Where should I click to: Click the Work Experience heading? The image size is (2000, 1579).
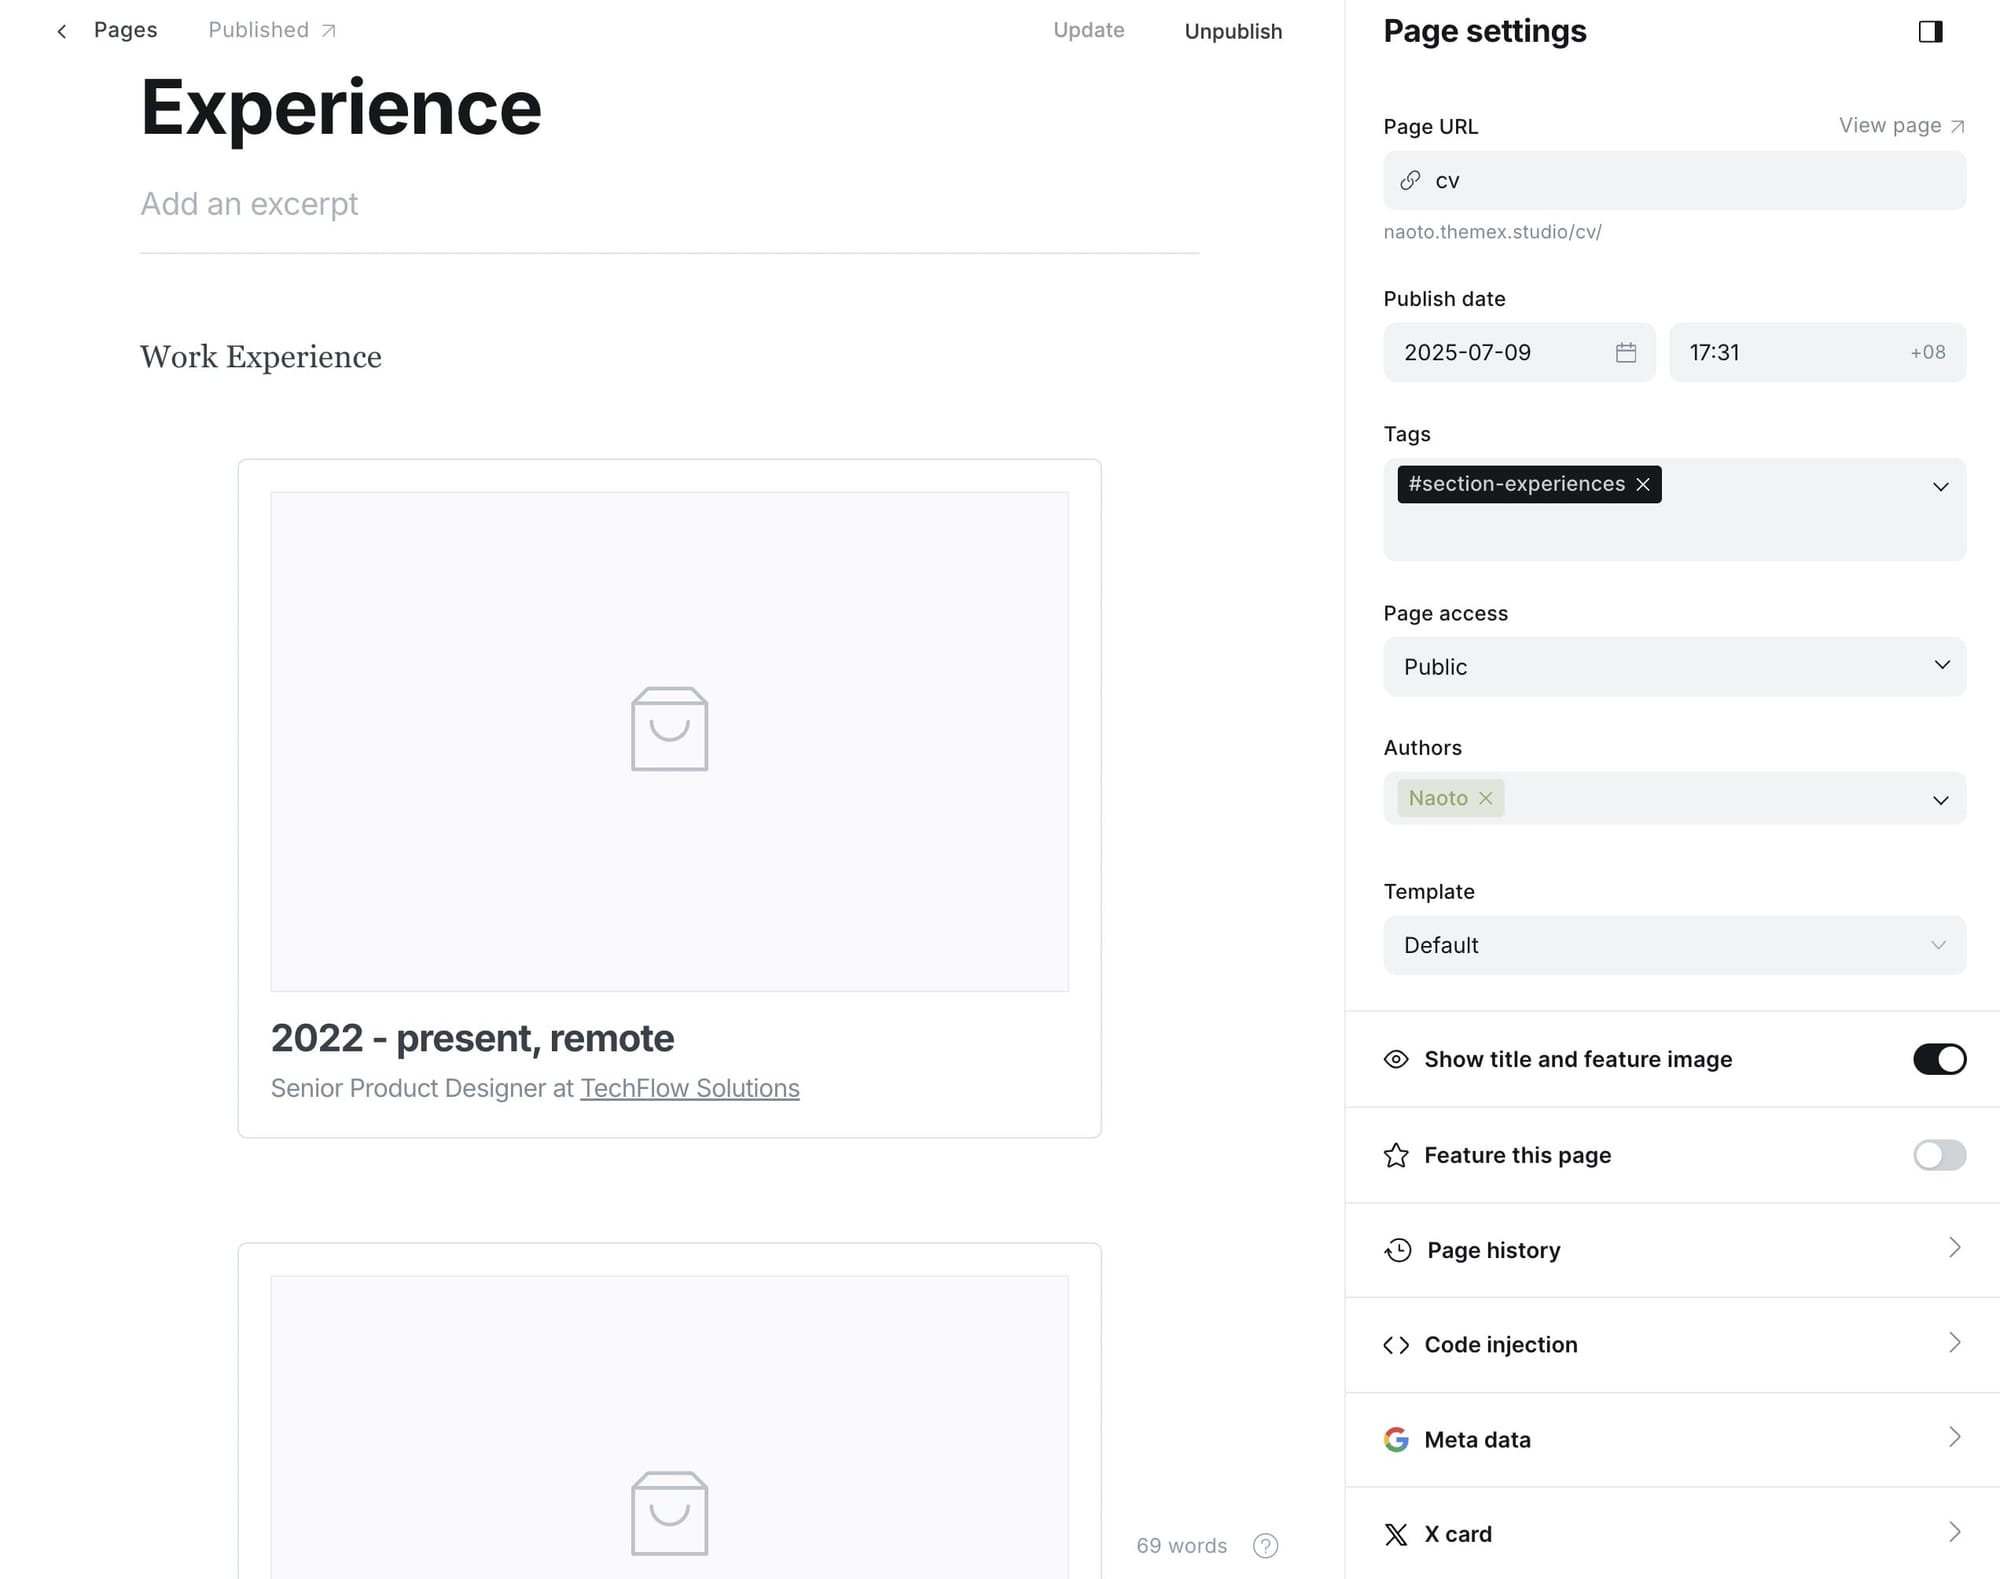[x=260, y=357]
